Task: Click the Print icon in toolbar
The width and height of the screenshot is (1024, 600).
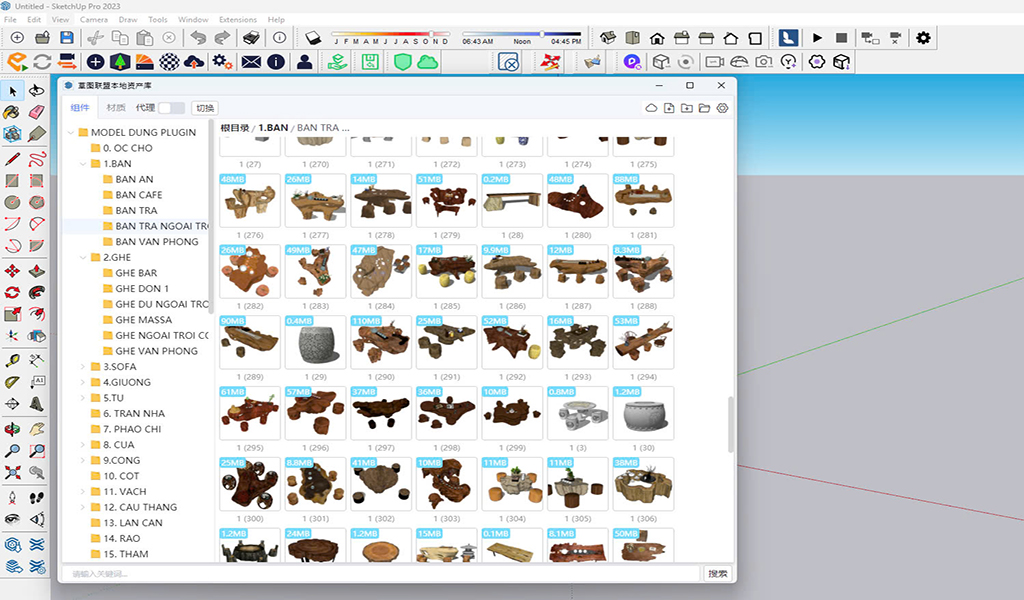Action: (252, 38)
